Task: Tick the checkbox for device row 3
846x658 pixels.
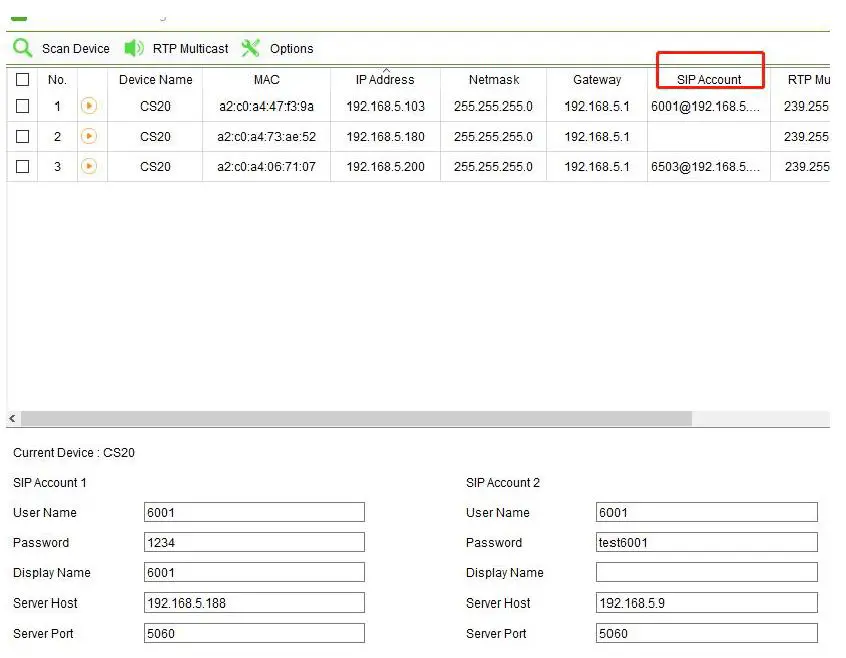Action: click(23, 167)
